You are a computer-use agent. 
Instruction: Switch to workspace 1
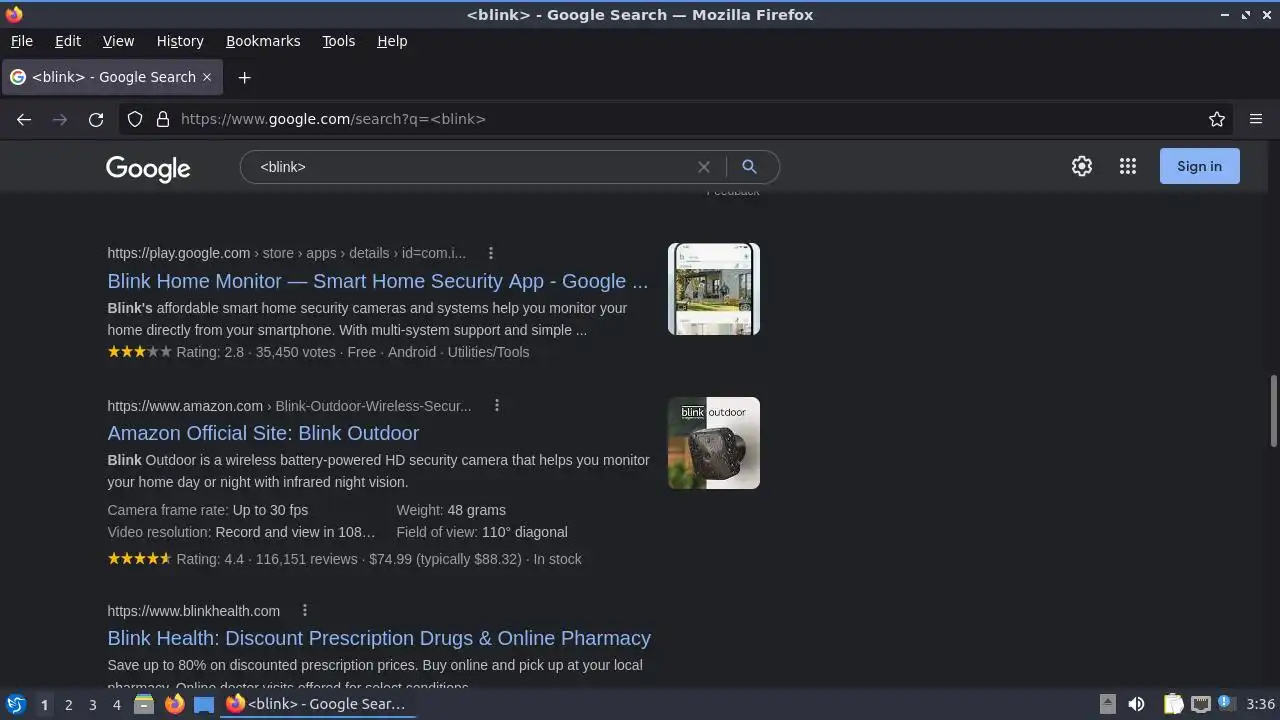(44, 704)
